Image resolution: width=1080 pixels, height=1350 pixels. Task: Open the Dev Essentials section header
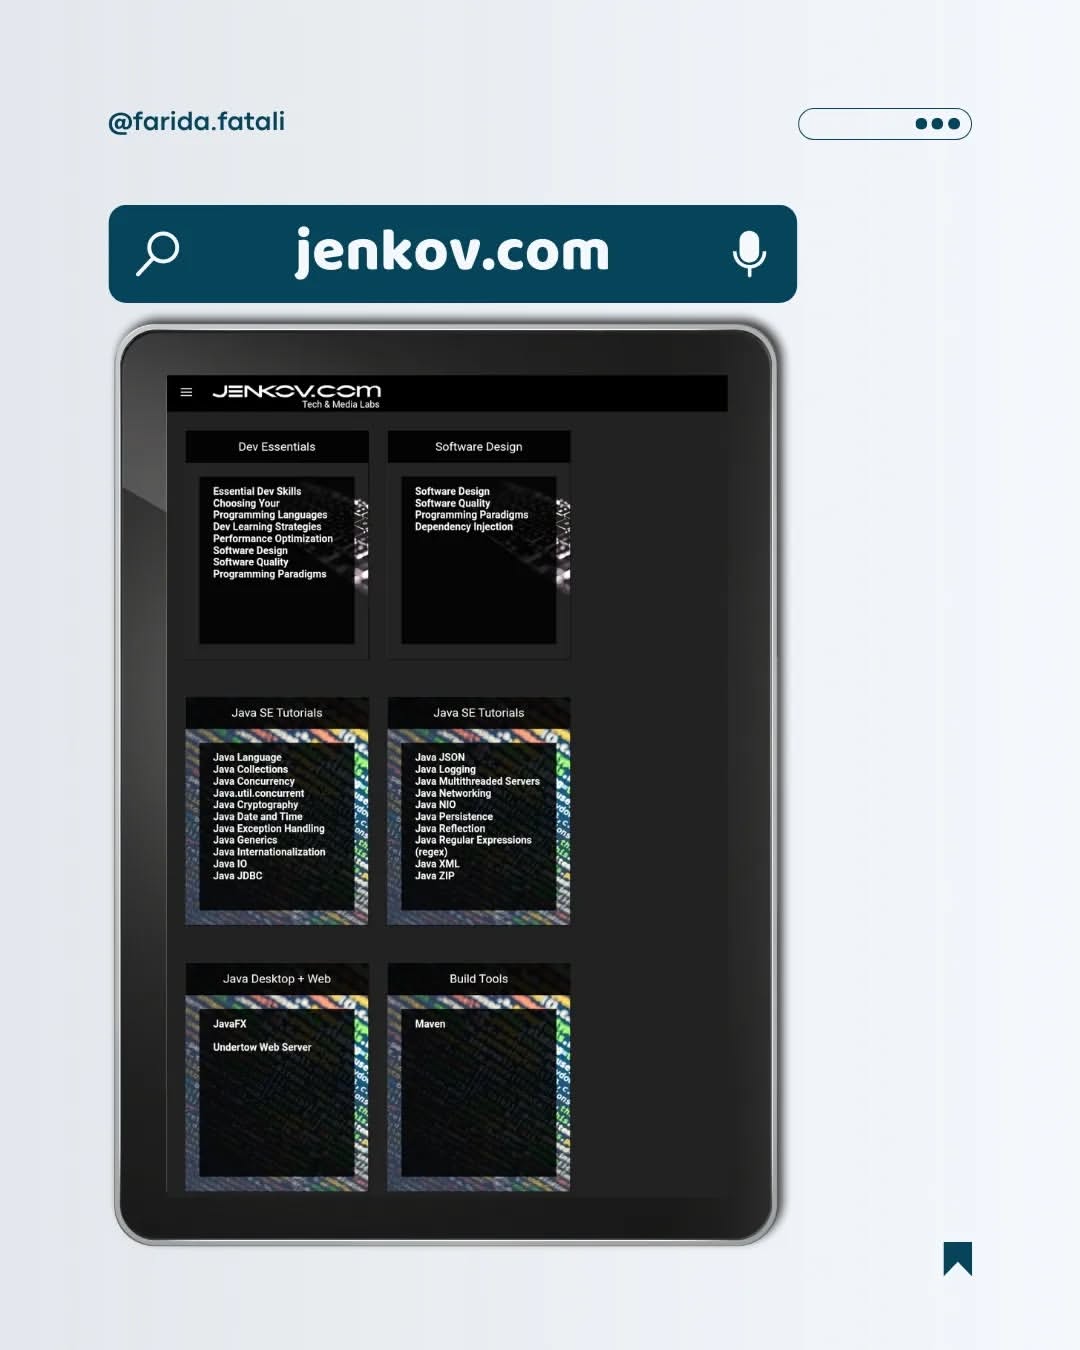[x=277, y=447]
